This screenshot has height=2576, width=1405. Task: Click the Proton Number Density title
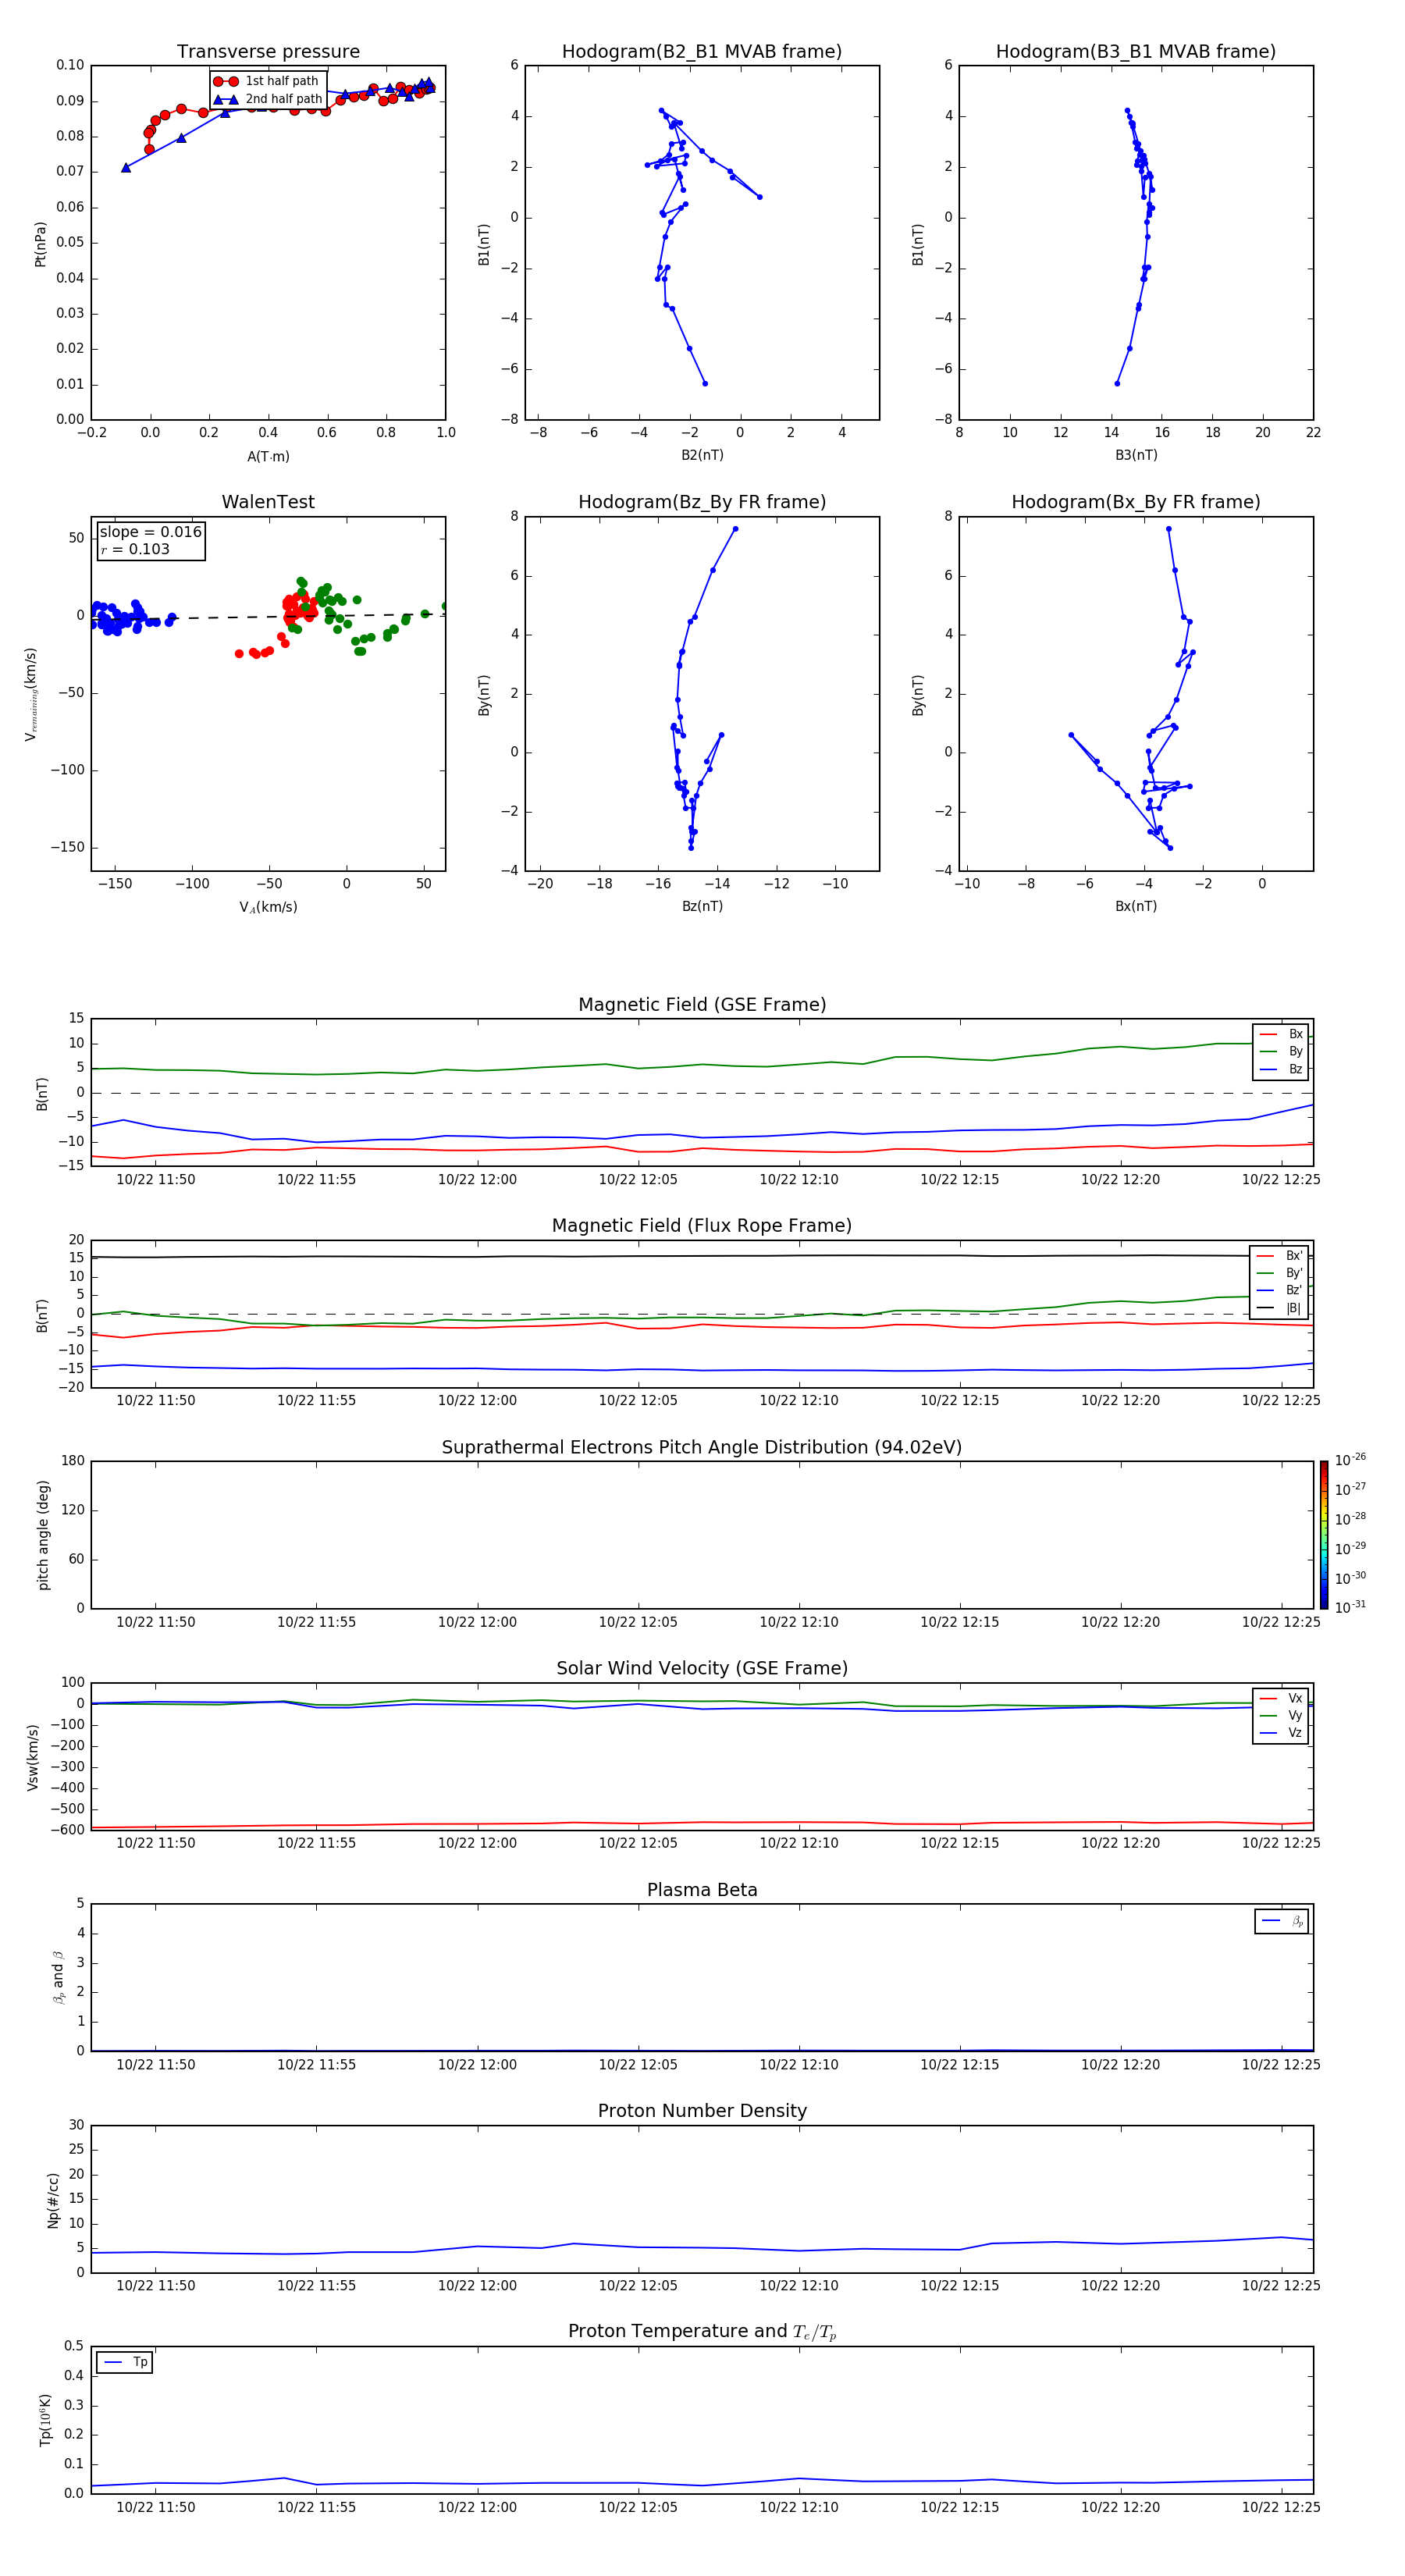(x=701, y=2111)
